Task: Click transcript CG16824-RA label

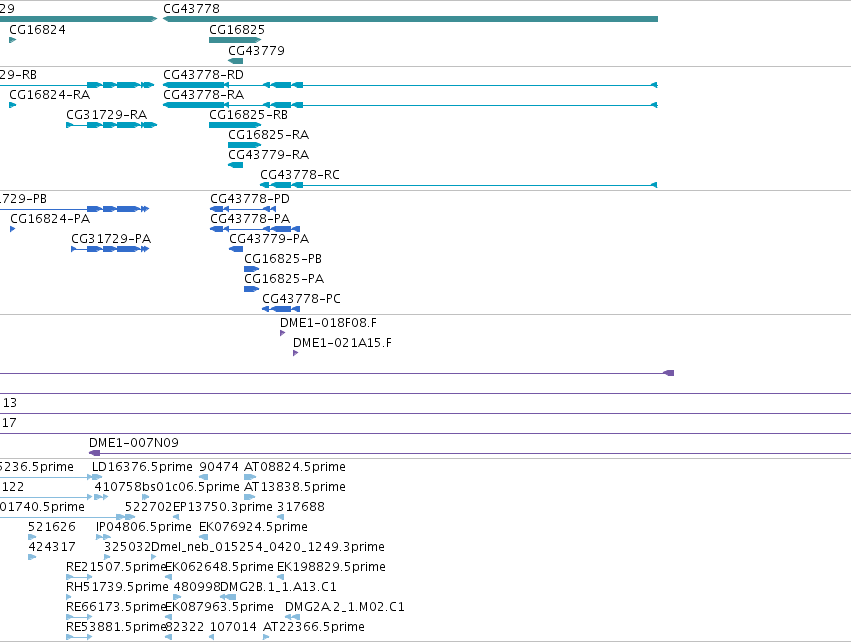Action: click(x=49, y=95)
